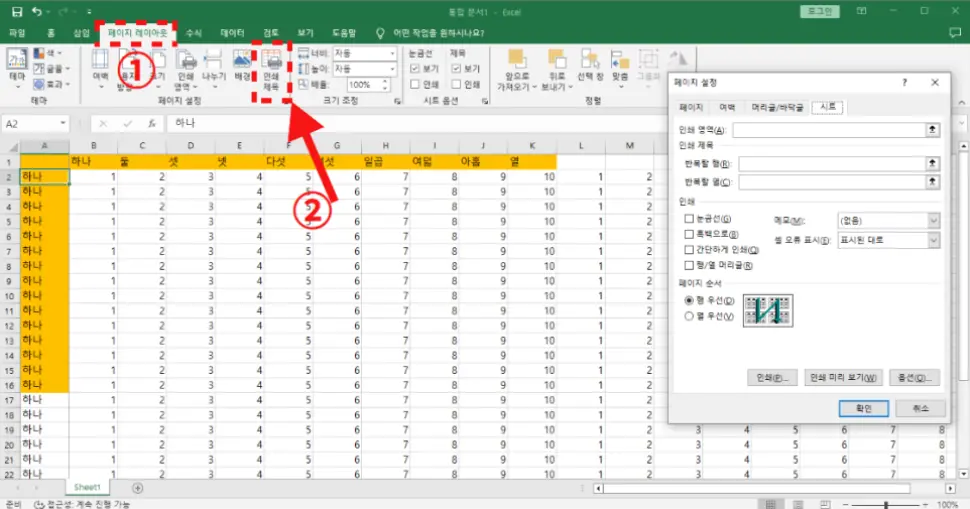Viewport: 970px width, 509px height.
Task: Click the Save icon in quick access toolbar
Action: [16, 12]
